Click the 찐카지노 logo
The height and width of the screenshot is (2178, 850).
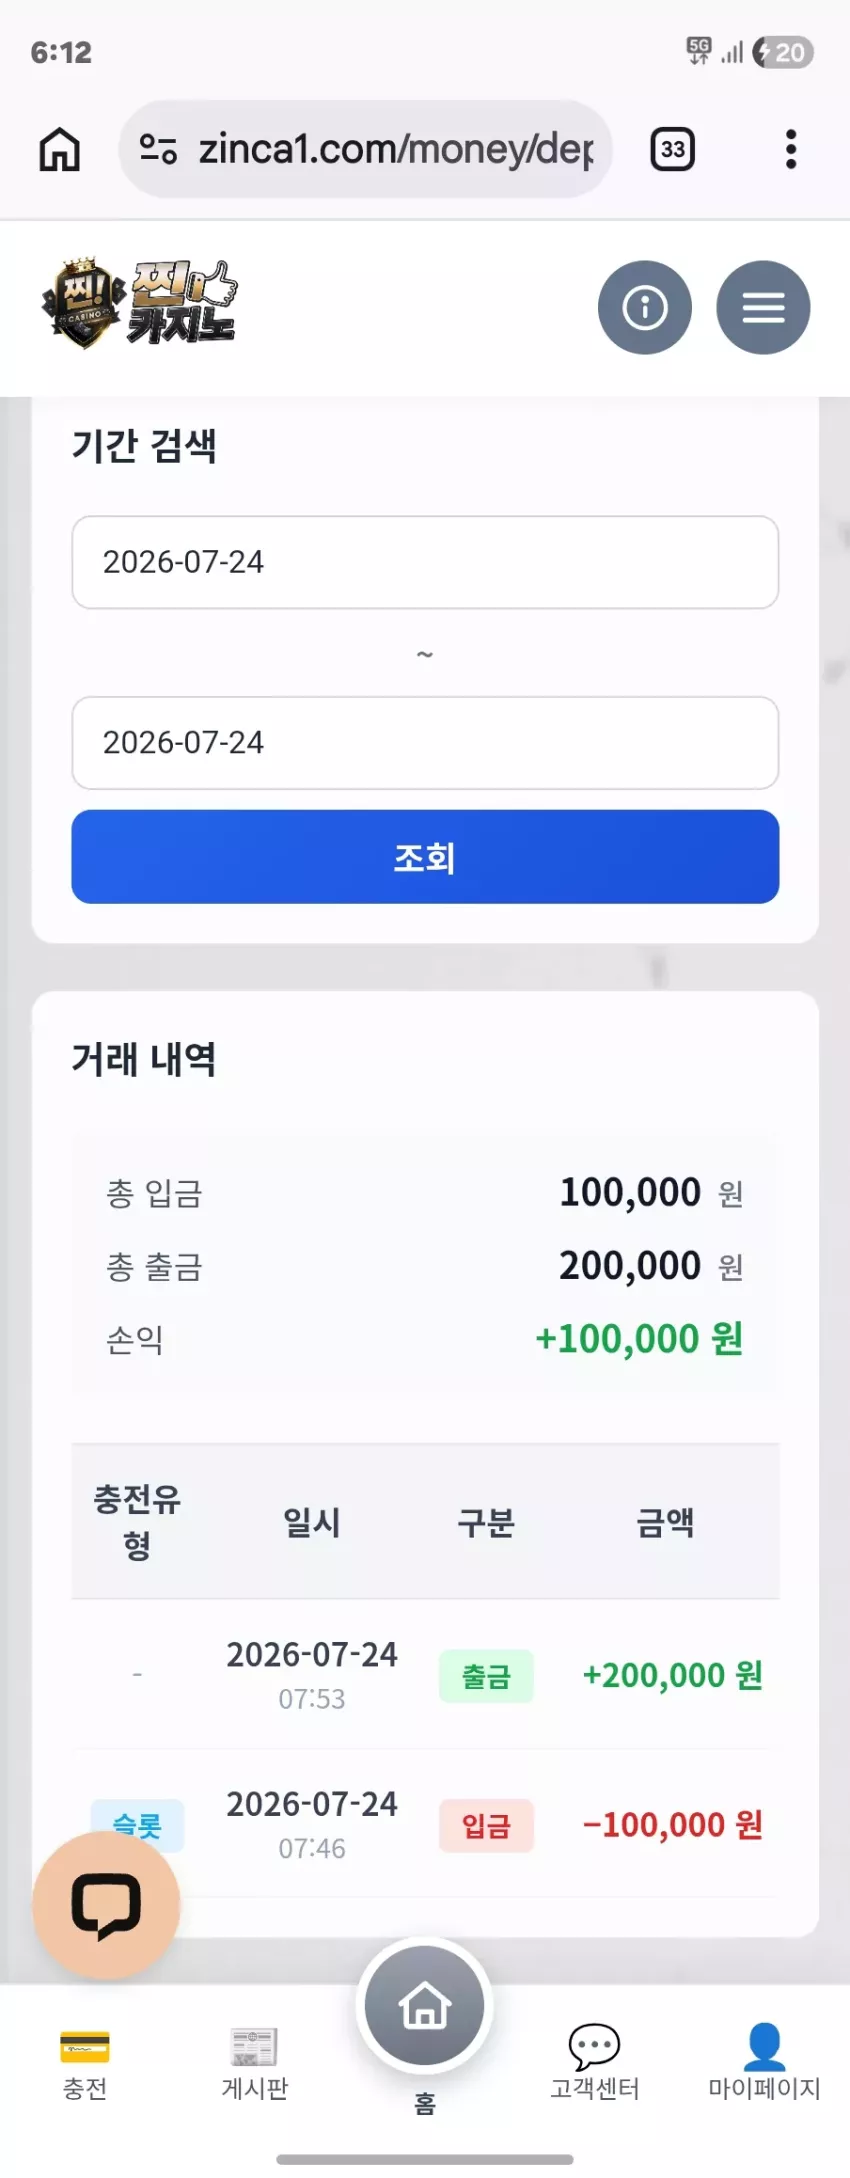(x=139, y=304)
